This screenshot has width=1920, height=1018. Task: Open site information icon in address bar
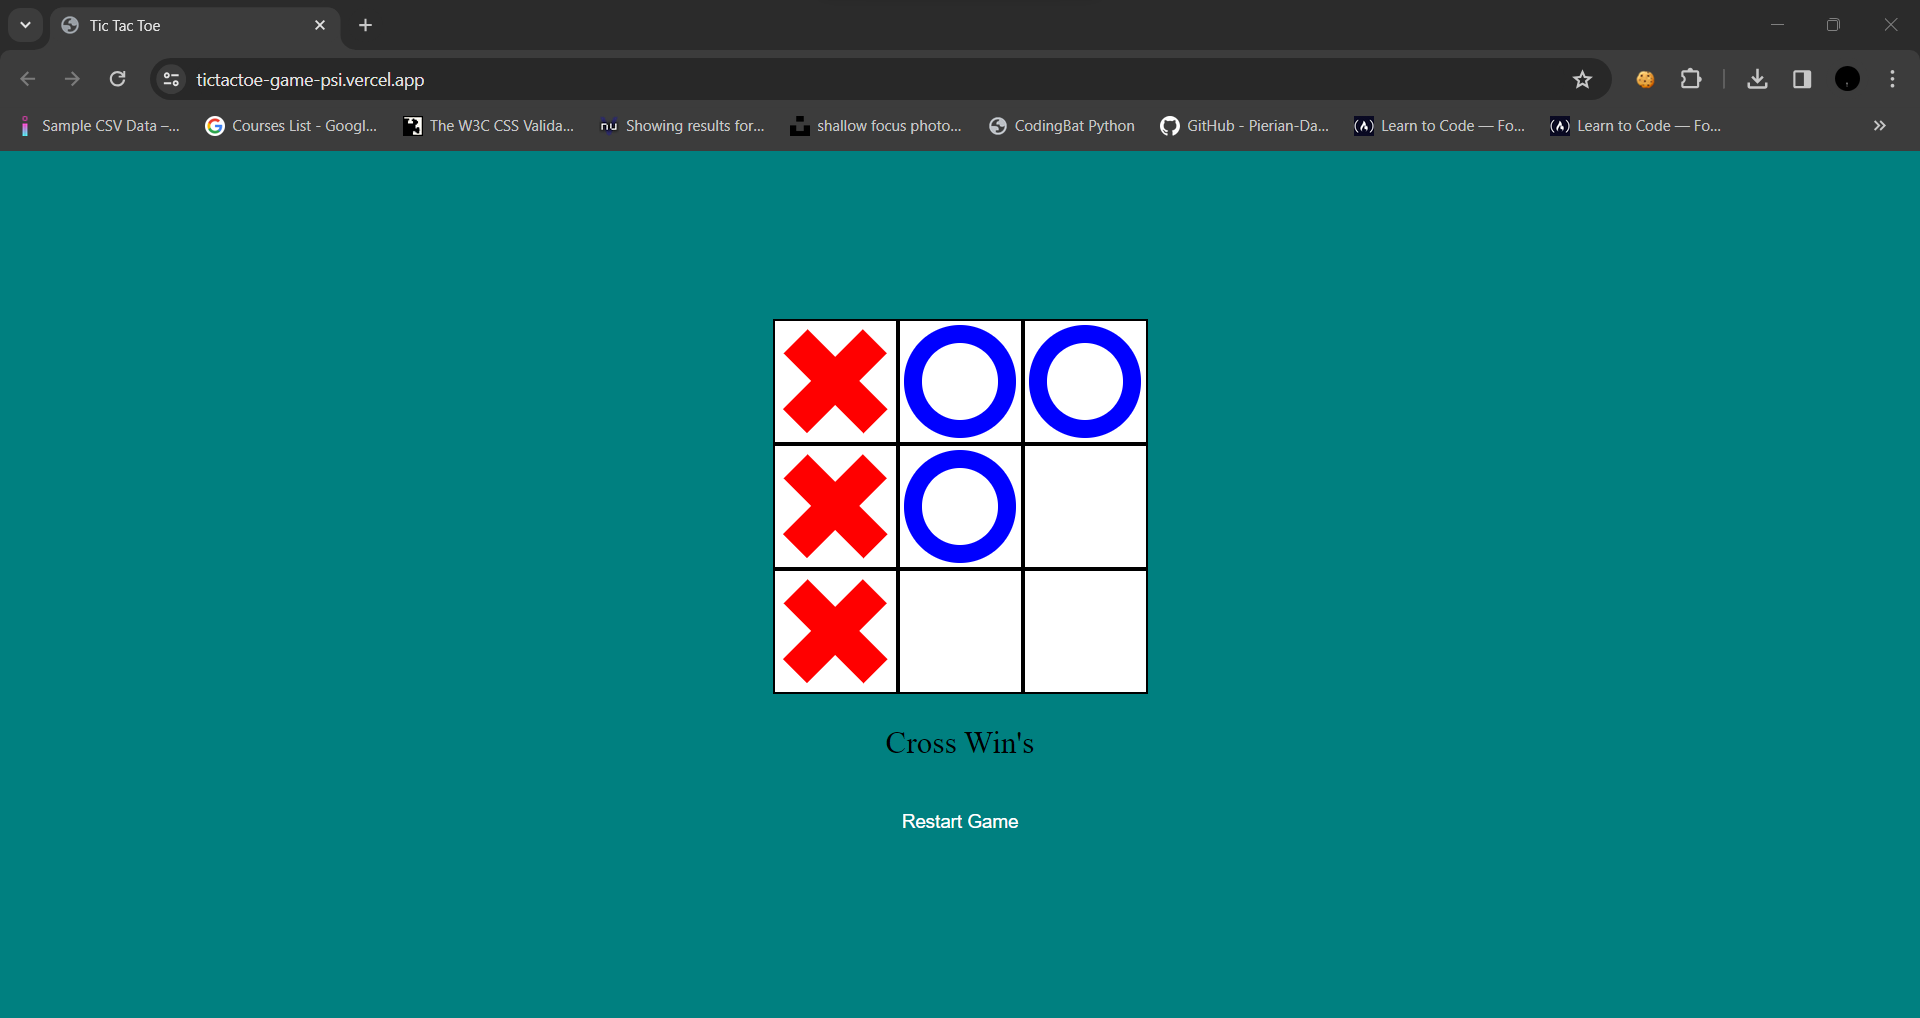(x=171, y=79)
